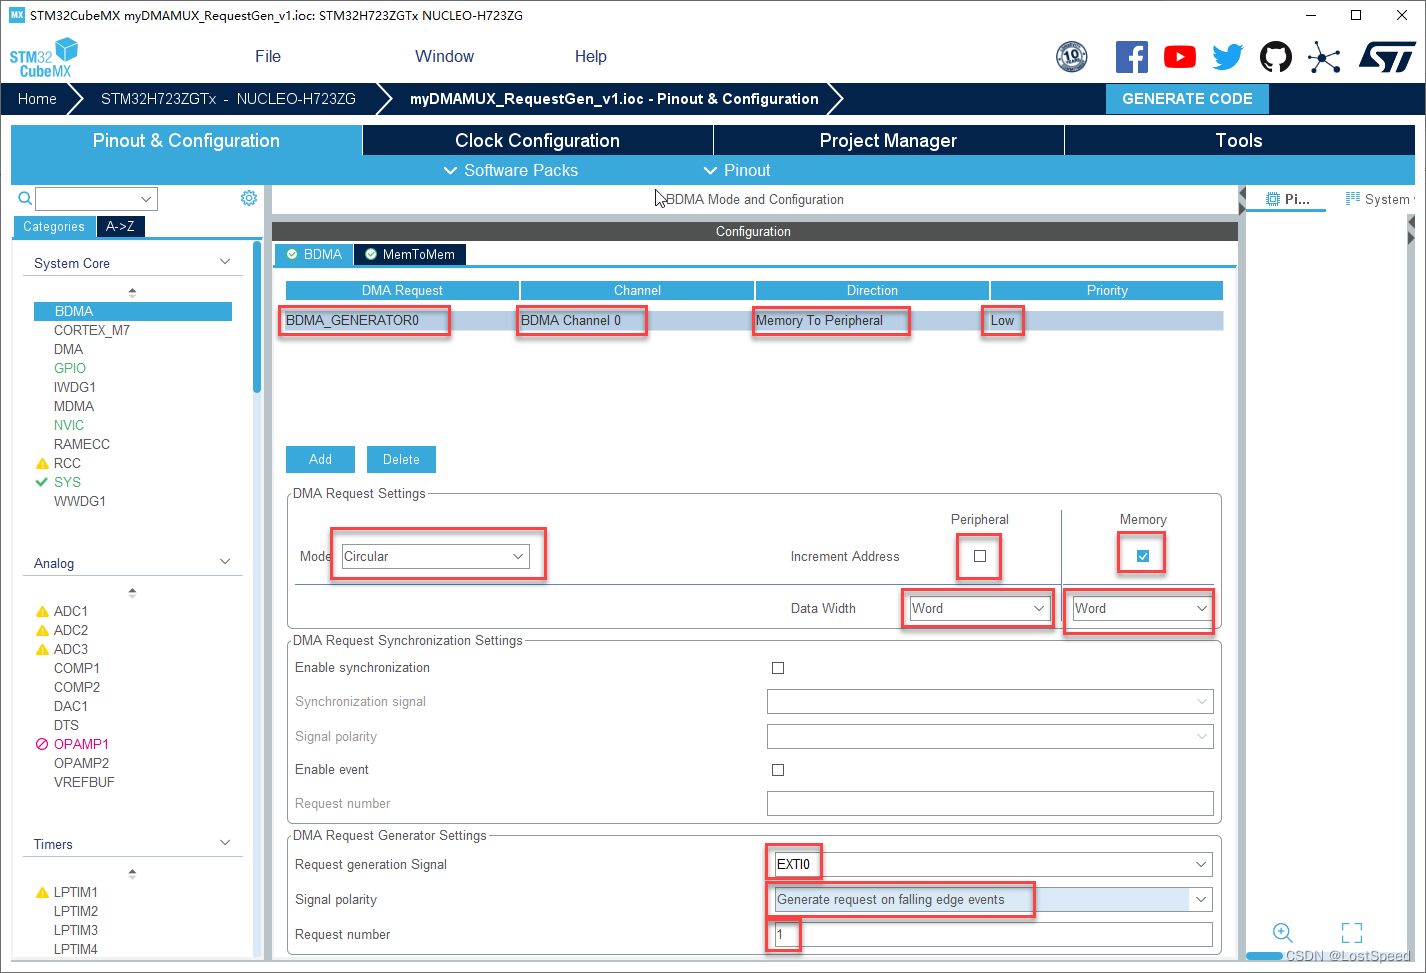
Task: Switch to Clock Configuration tab
Action: [538, 140]
